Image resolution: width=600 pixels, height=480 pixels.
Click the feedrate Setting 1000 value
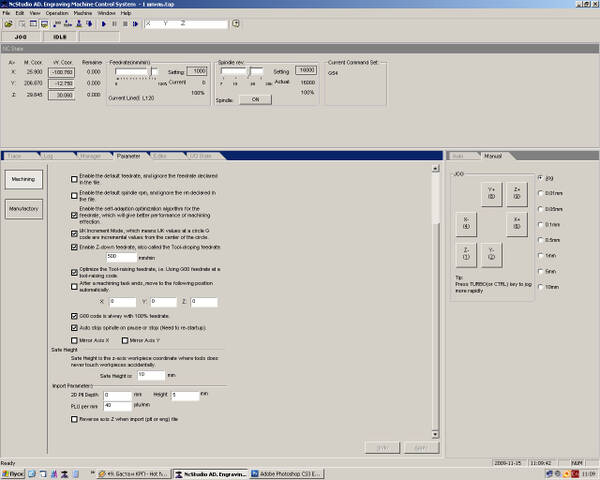pyautogui.click(x=197, y=72)
